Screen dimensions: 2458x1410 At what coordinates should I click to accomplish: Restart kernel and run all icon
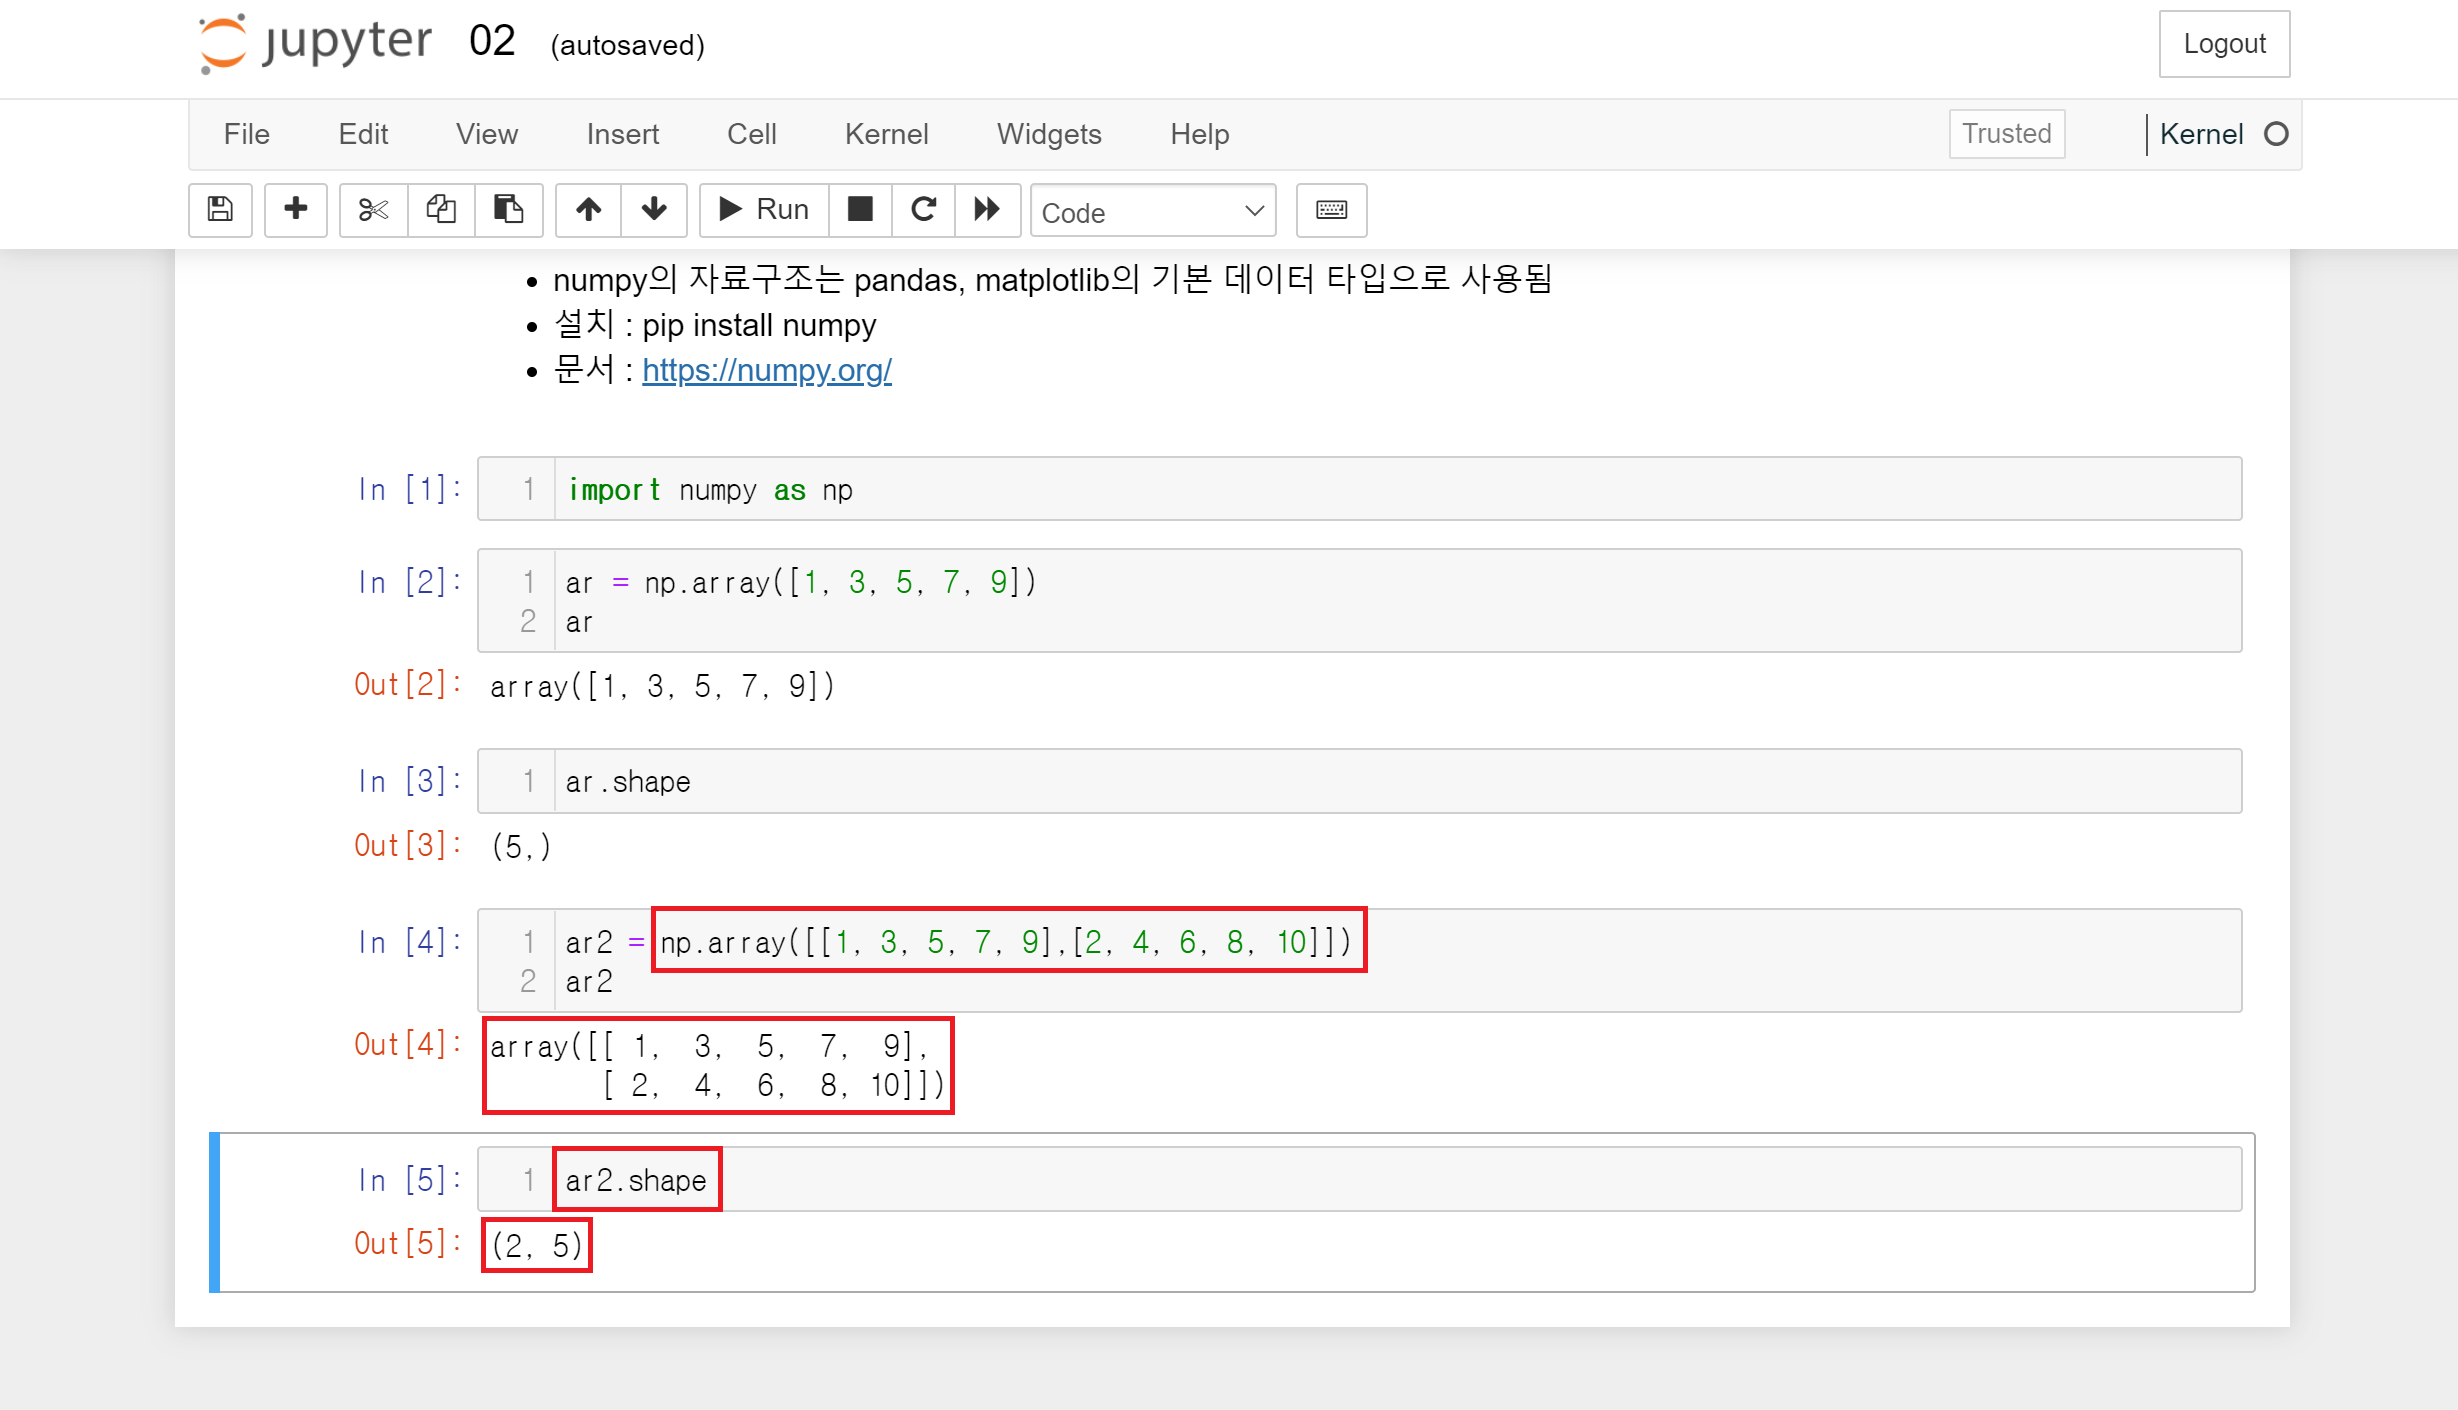[987, 209]
